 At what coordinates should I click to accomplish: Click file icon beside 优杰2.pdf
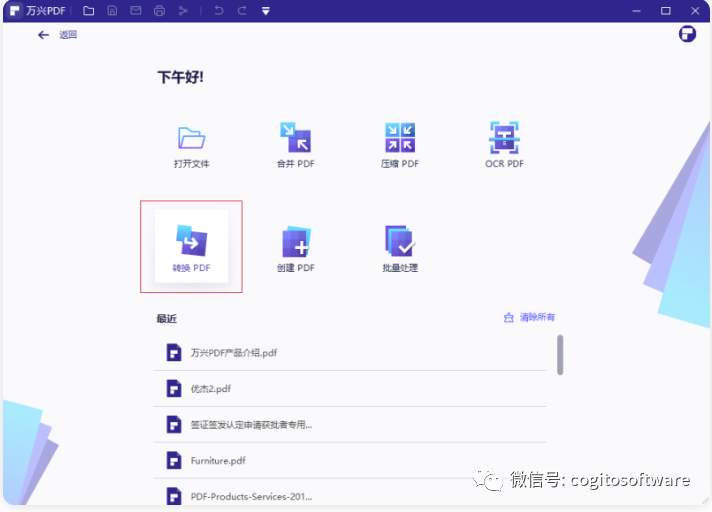pyautogui.click(x=173, y=388)
